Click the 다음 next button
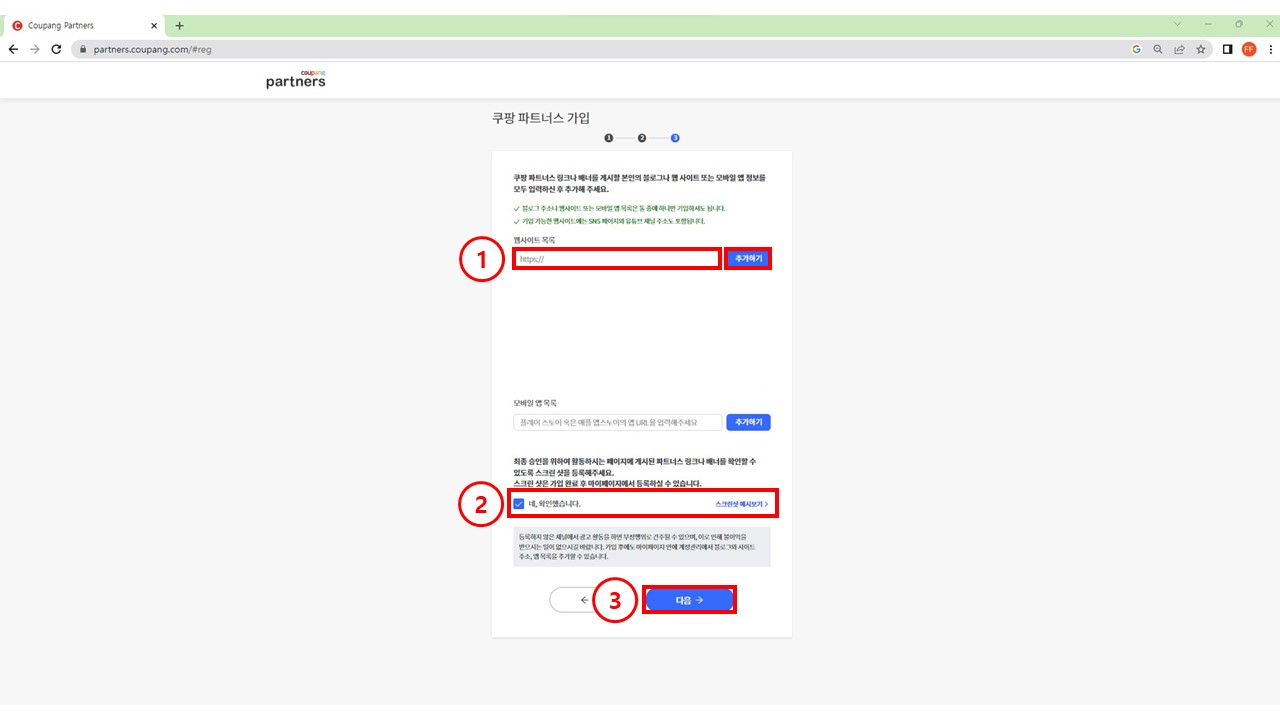This screenshot has height=720, width=1280. (x=689, y=600)
